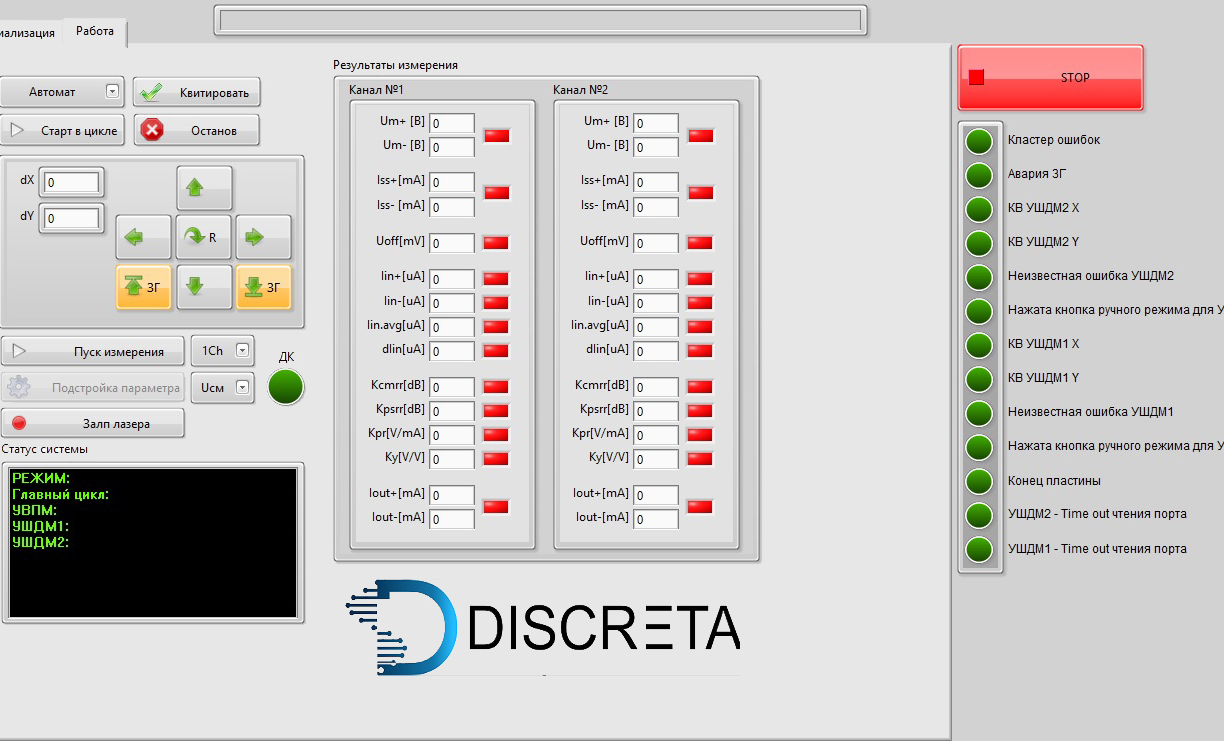Toggle the Кластер ошибок indicator

[x=979, y=141]
